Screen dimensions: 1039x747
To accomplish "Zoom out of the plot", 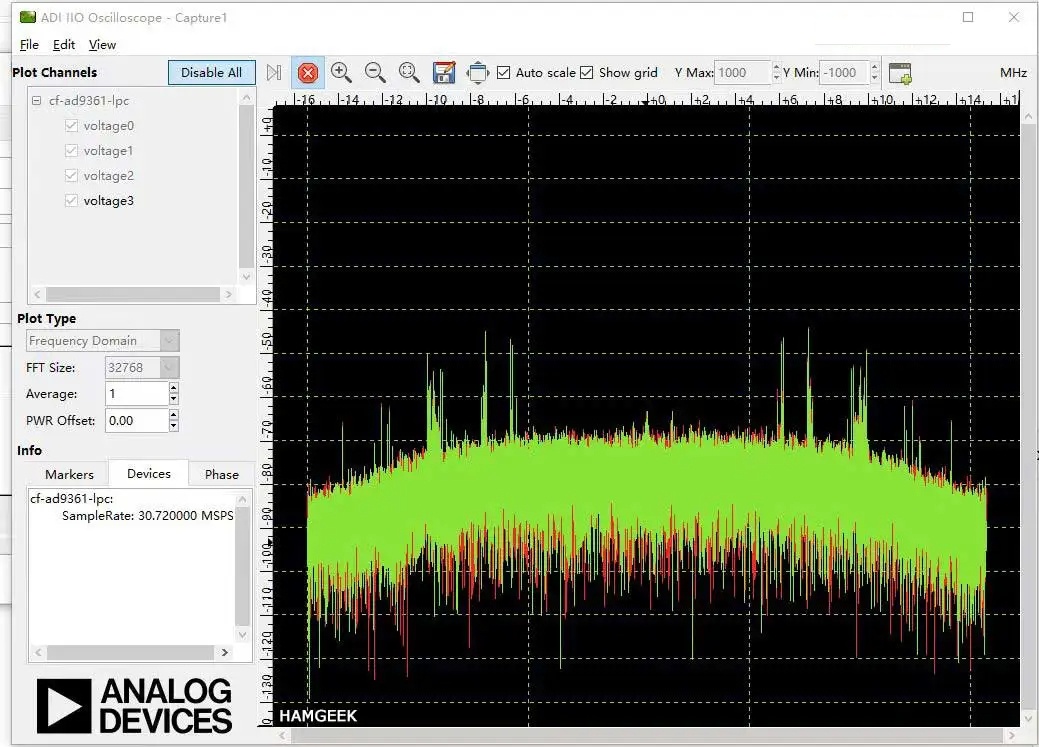I will click(x=375, y=72).
